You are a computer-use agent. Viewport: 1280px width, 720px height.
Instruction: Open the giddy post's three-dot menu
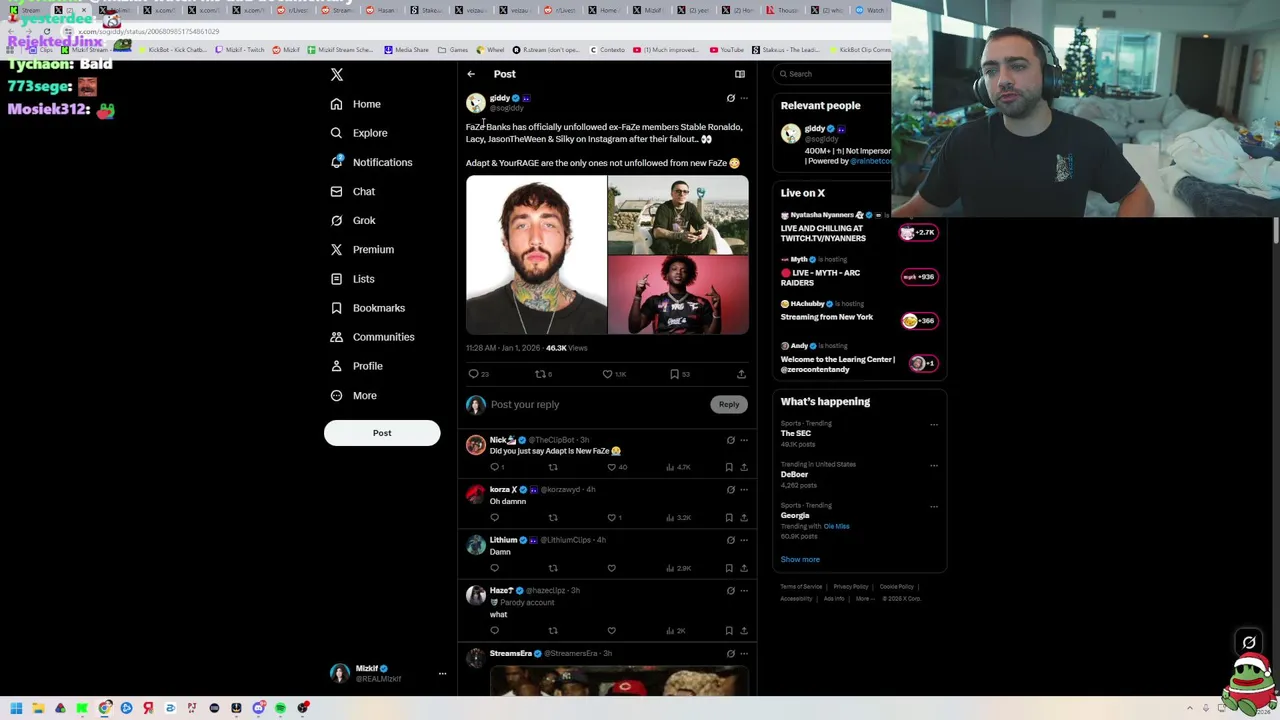(744, 99)
